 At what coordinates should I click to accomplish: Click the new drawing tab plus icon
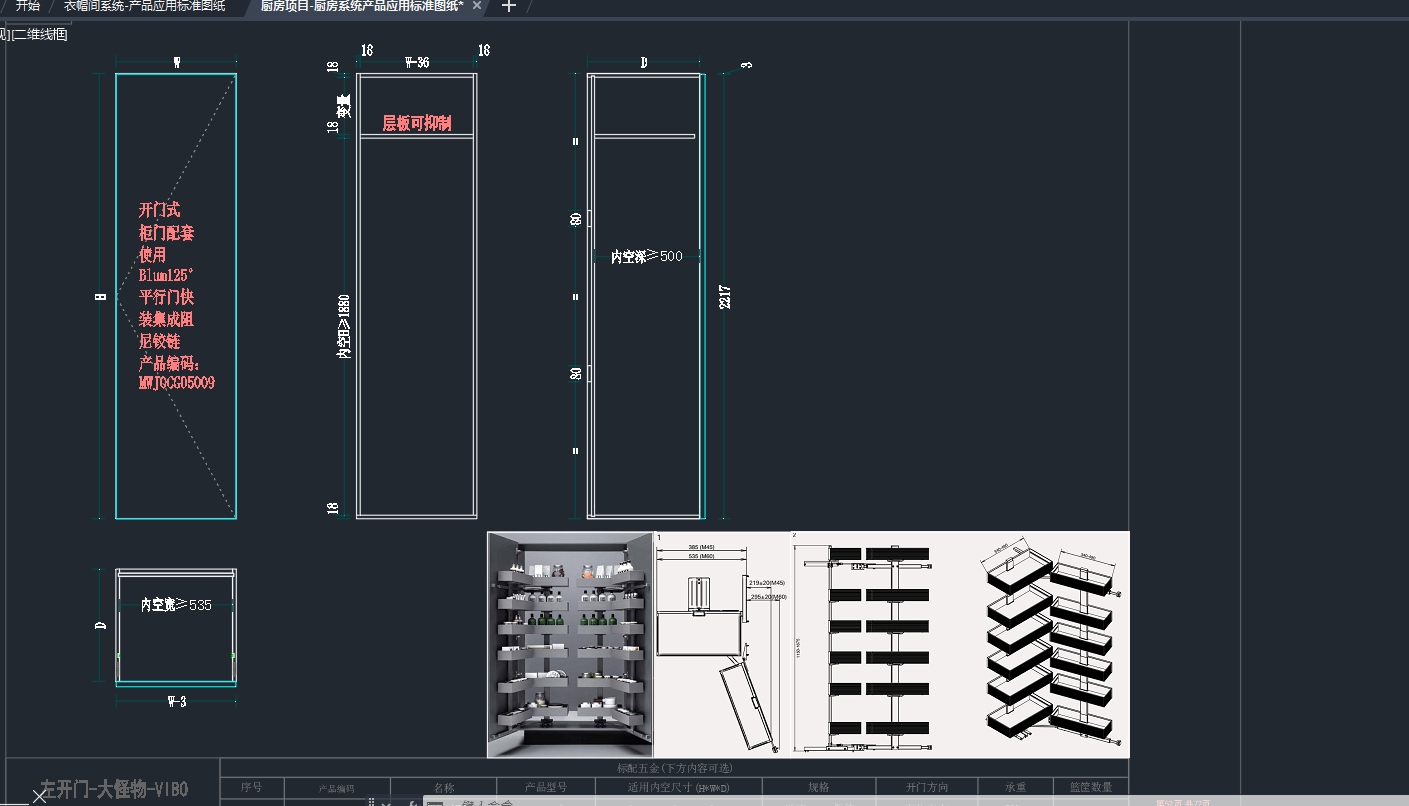pyautogui.click(x=508, y=6)
